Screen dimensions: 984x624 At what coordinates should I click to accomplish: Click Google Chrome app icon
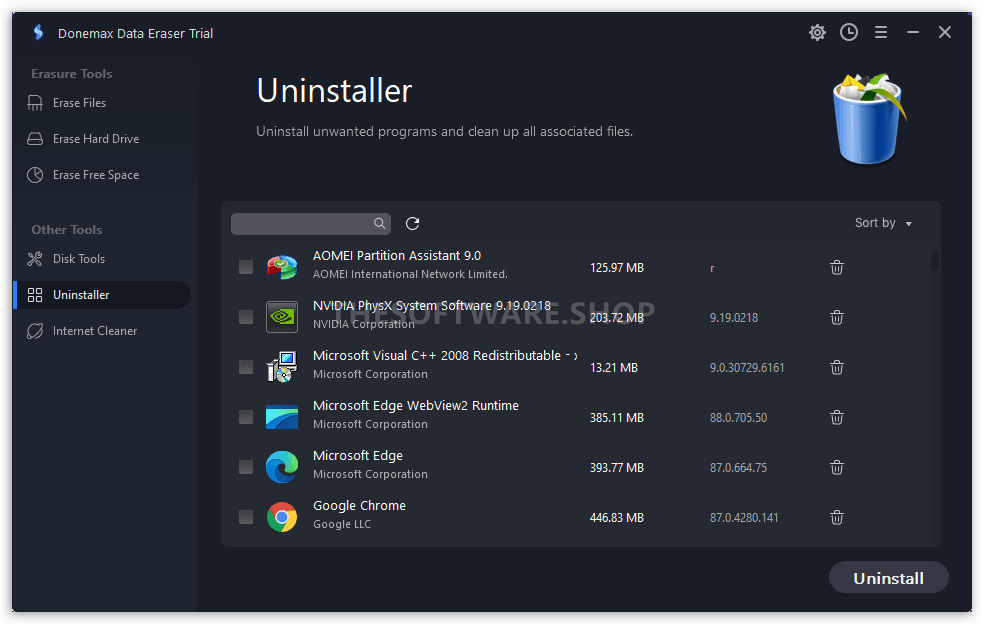tap(282, 517)
